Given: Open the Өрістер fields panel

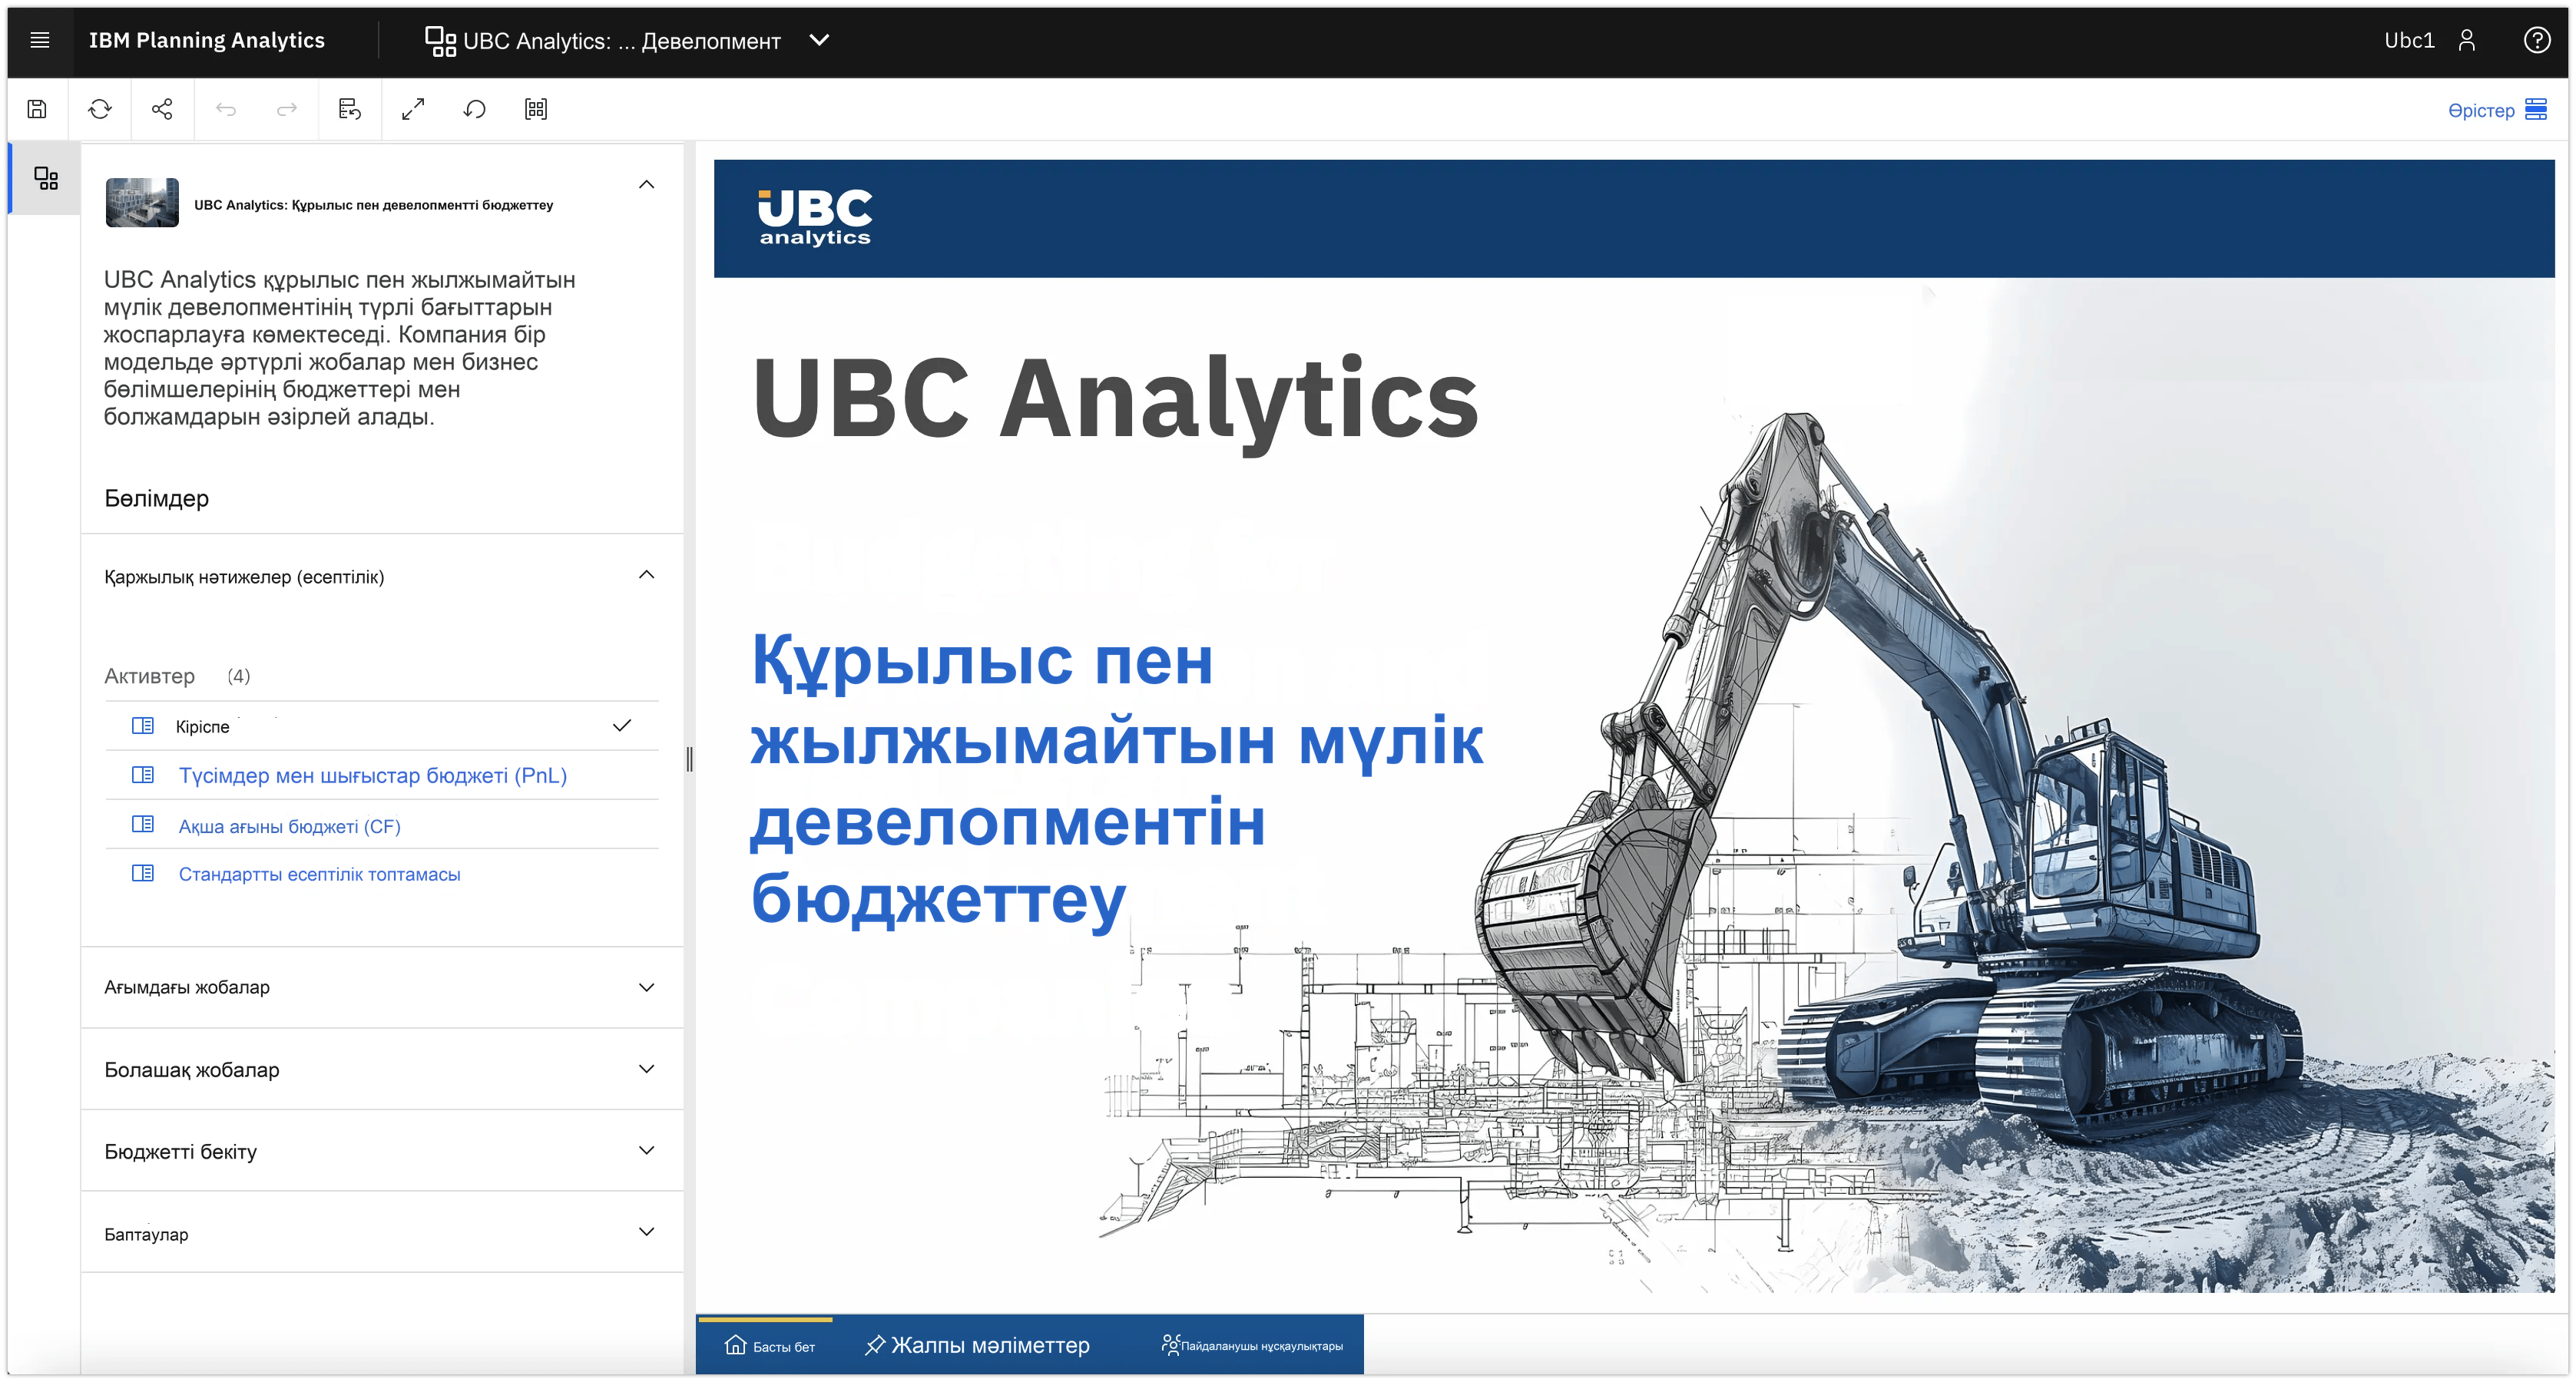Looking at the screenshot, I should [x=2497, y=110].
